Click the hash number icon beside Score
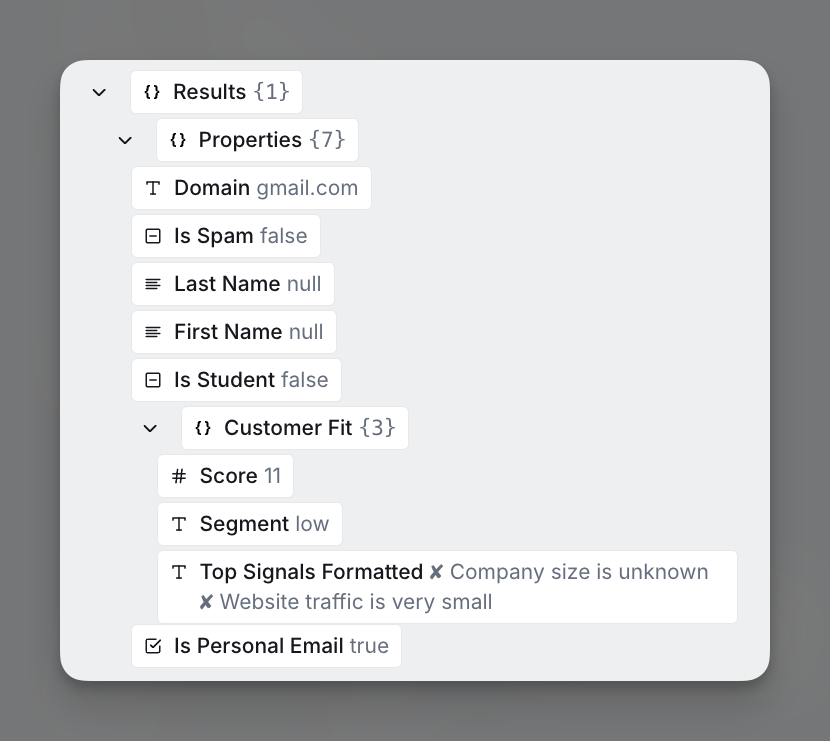830x741 pixels. coord(179,476)
